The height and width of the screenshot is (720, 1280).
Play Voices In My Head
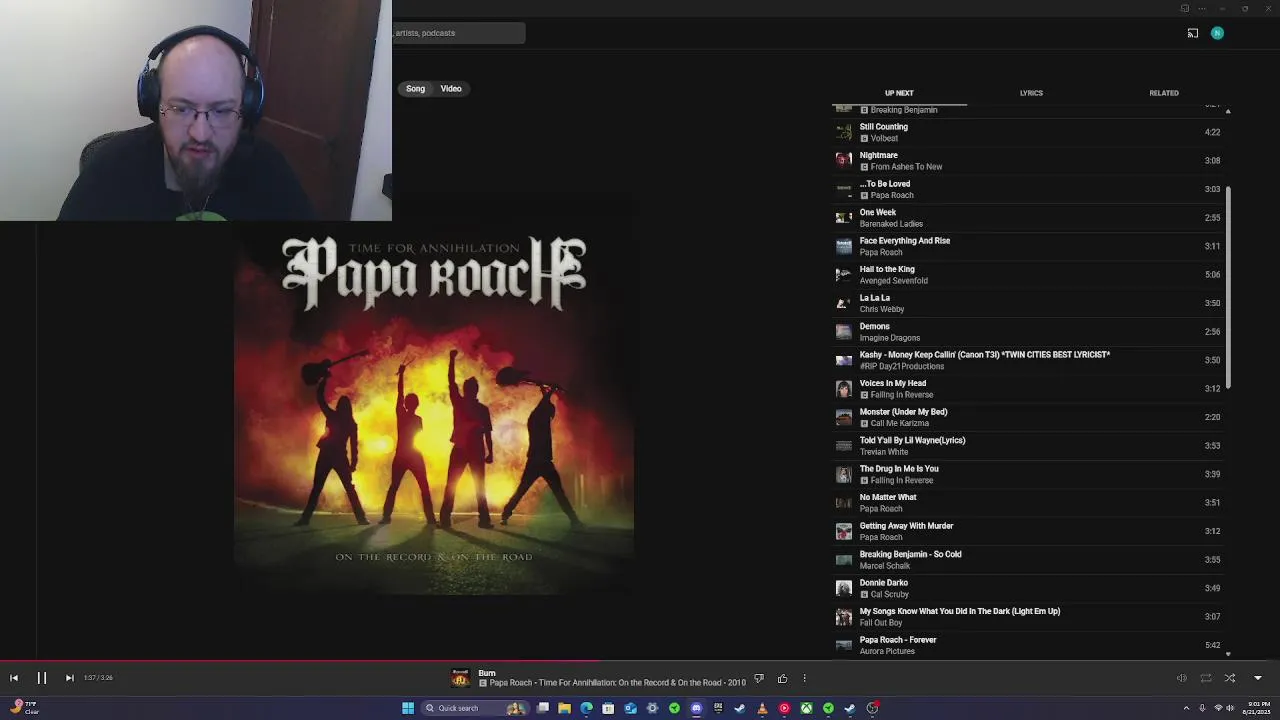click(1028, 389)
